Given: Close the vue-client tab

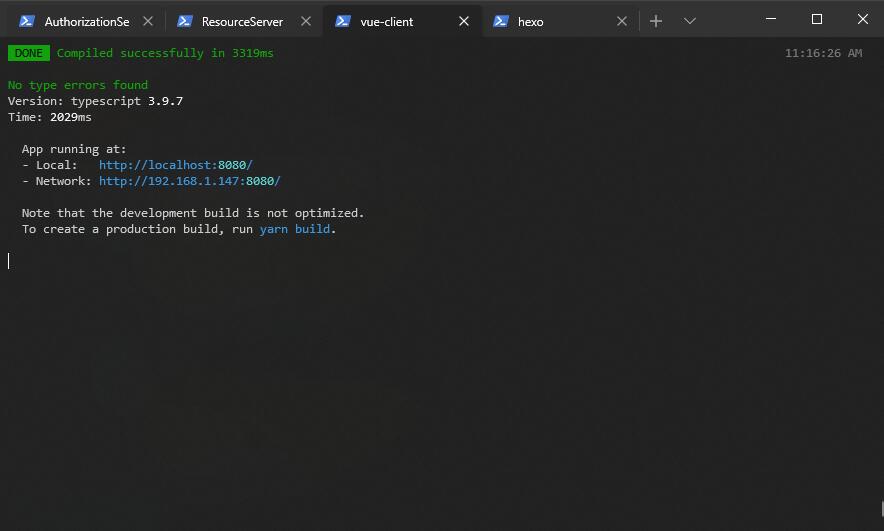Looking at the screenshot, I should tap(464, 21).
